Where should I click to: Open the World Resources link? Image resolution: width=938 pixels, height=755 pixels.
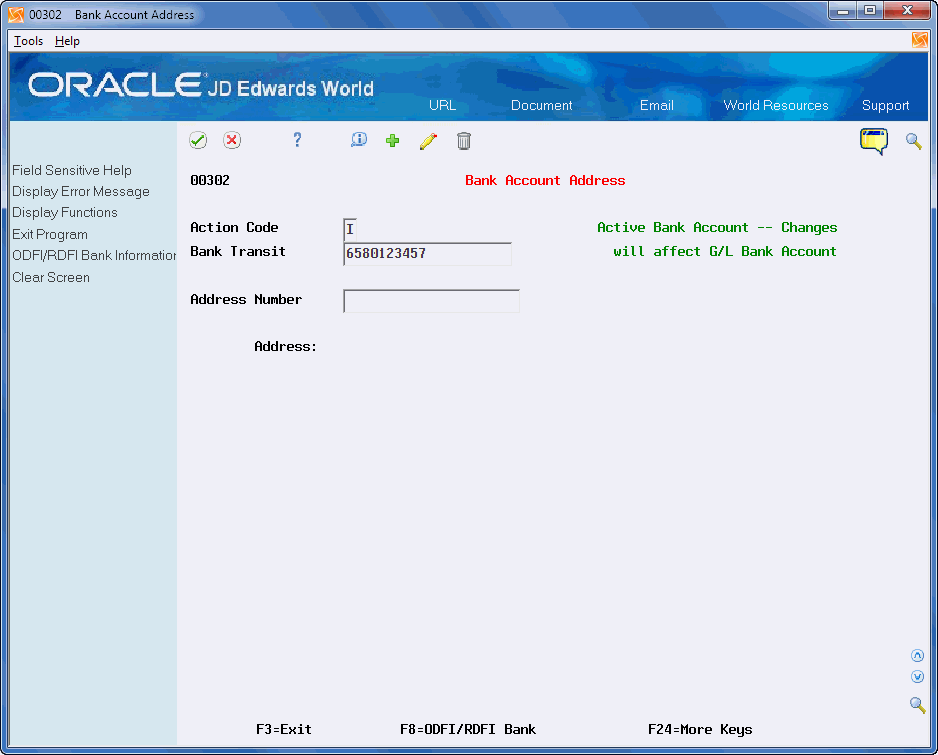[776, 105]
